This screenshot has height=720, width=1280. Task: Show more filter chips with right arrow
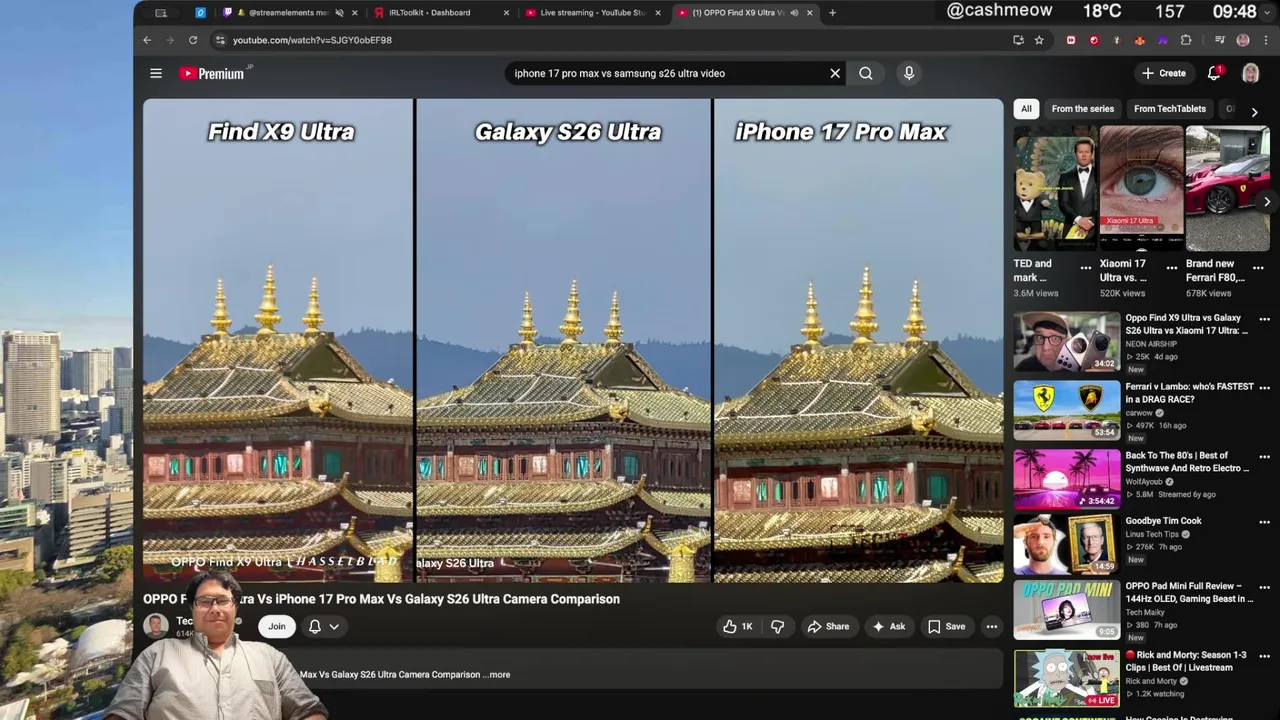click(x=1254, y=112)
